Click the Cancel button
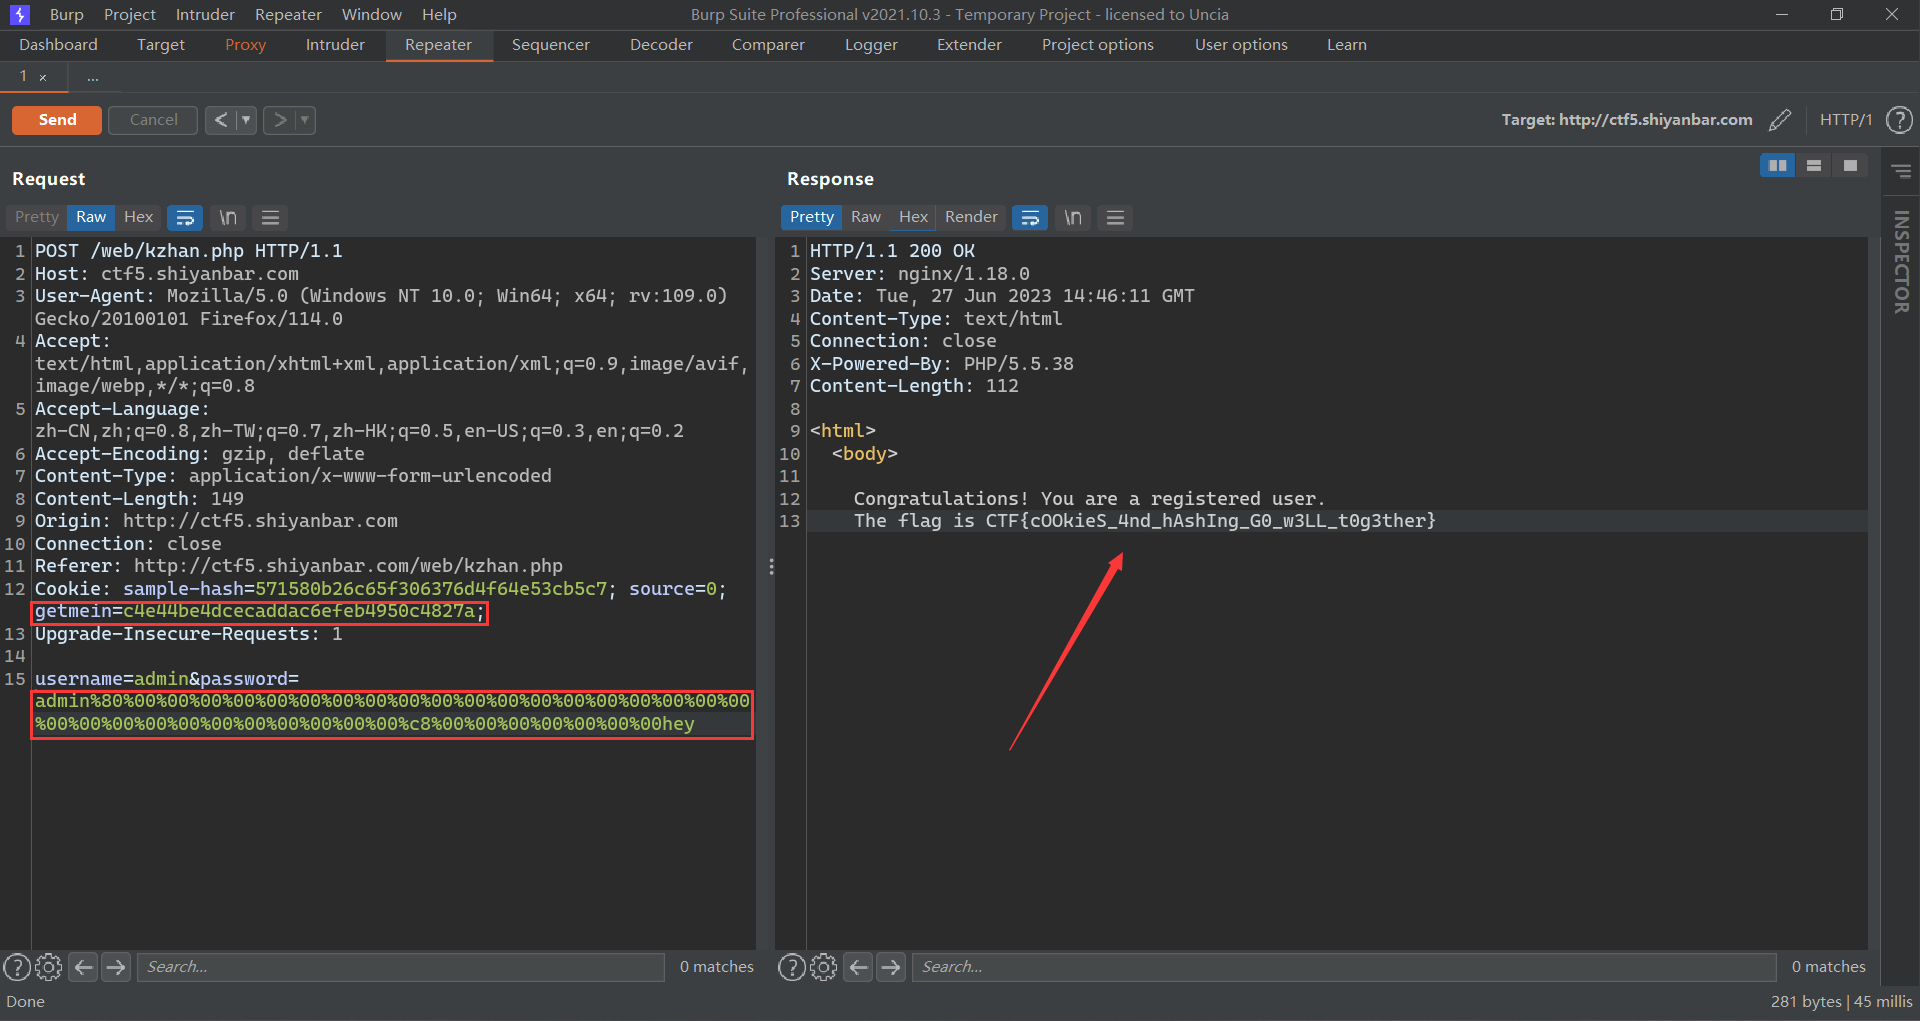This screenshot has height=1021, width=1920. pos(152,120)
